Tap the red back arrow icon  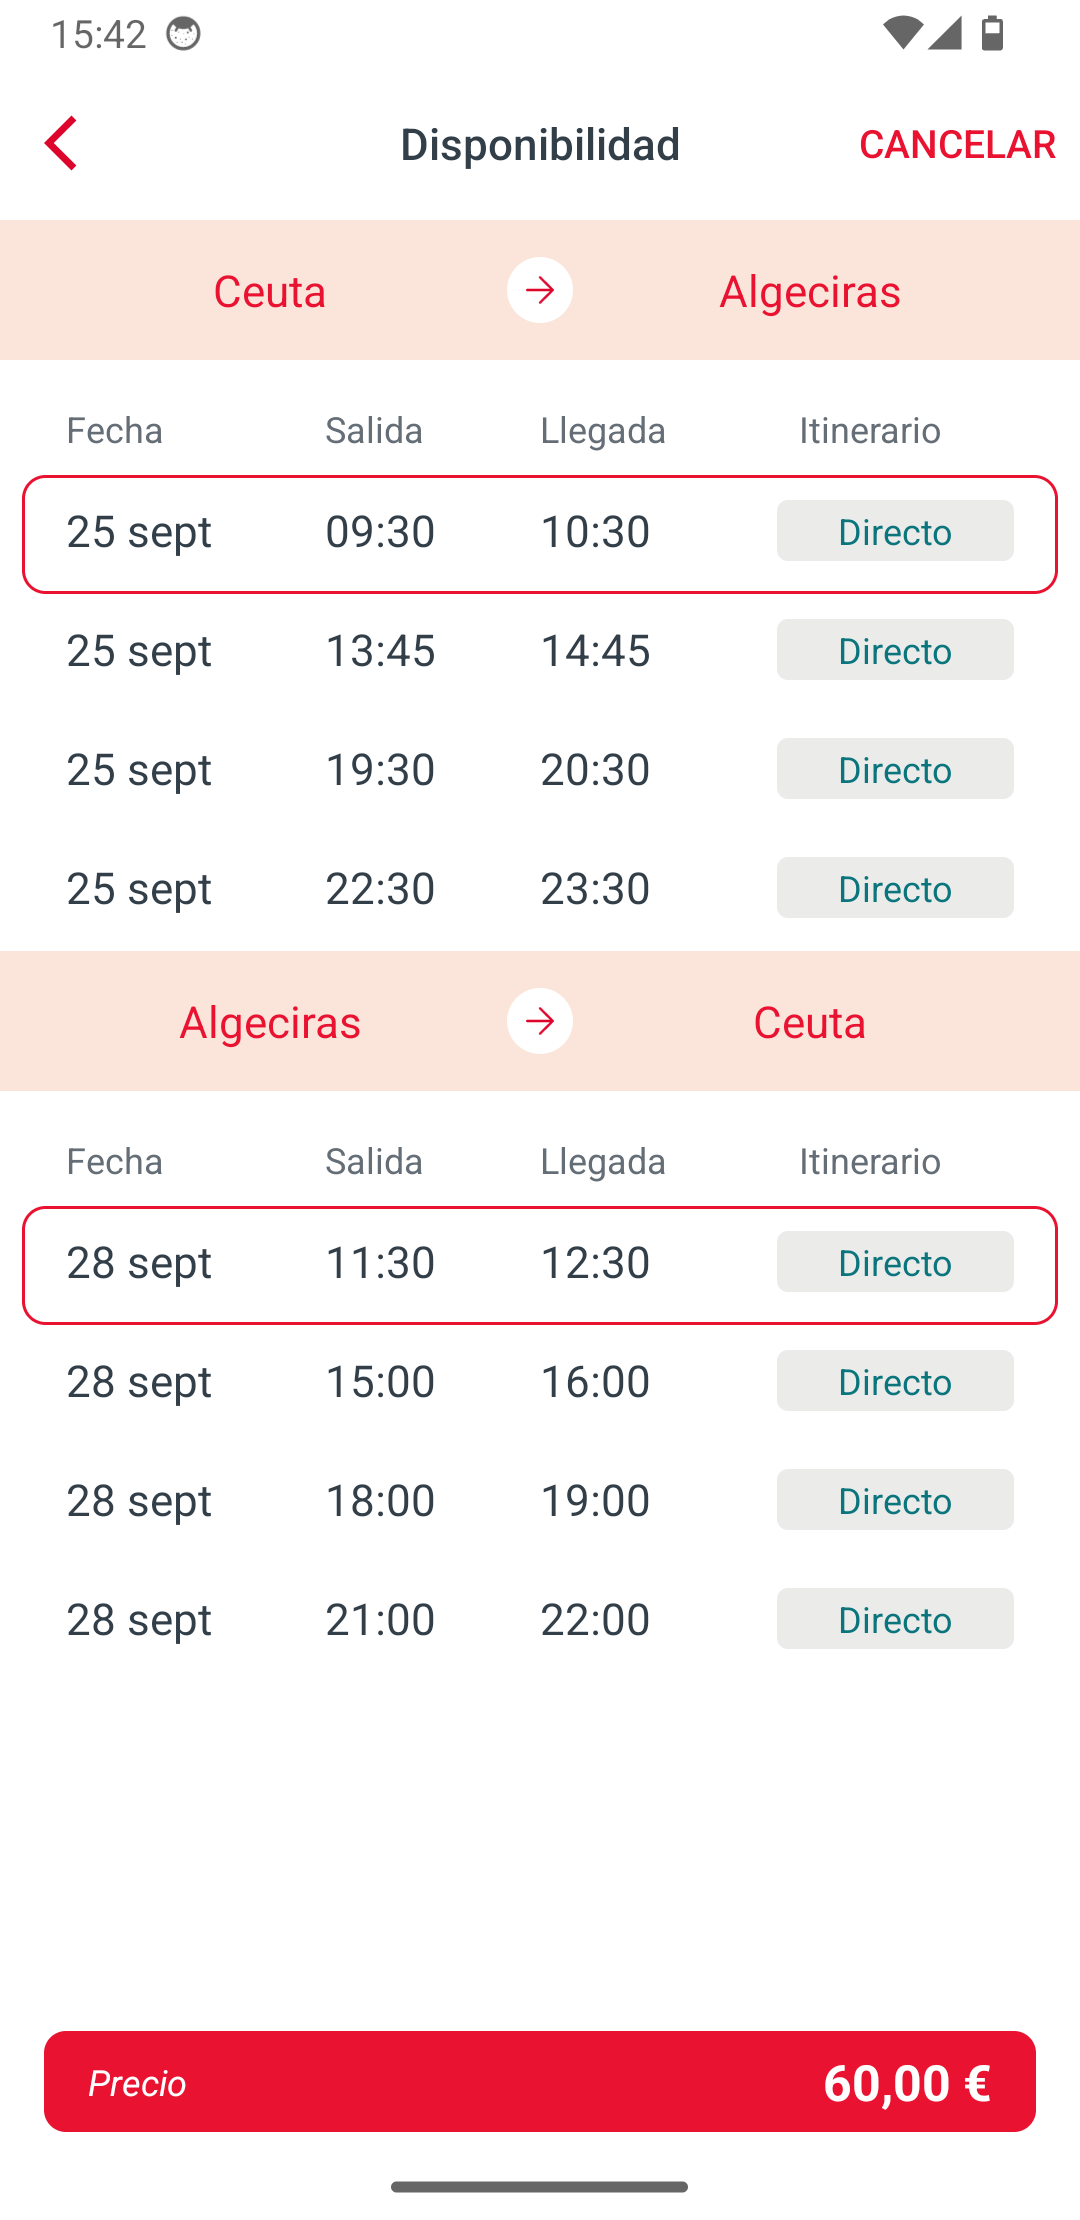[61, 143]
